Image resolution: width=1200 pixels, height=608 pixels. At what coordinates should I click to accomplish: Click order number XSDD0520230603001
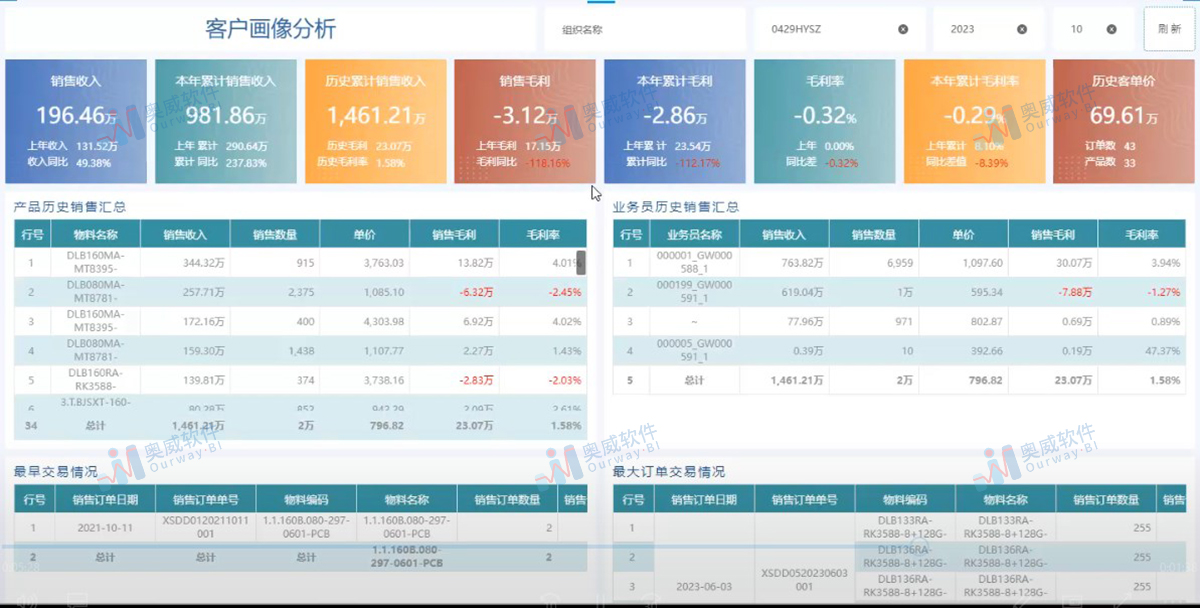[804, 580]
